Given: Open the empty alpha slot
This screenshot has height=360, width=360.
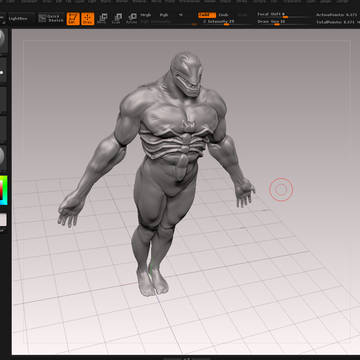Looking at the screenshot, I should pos(3,100).
